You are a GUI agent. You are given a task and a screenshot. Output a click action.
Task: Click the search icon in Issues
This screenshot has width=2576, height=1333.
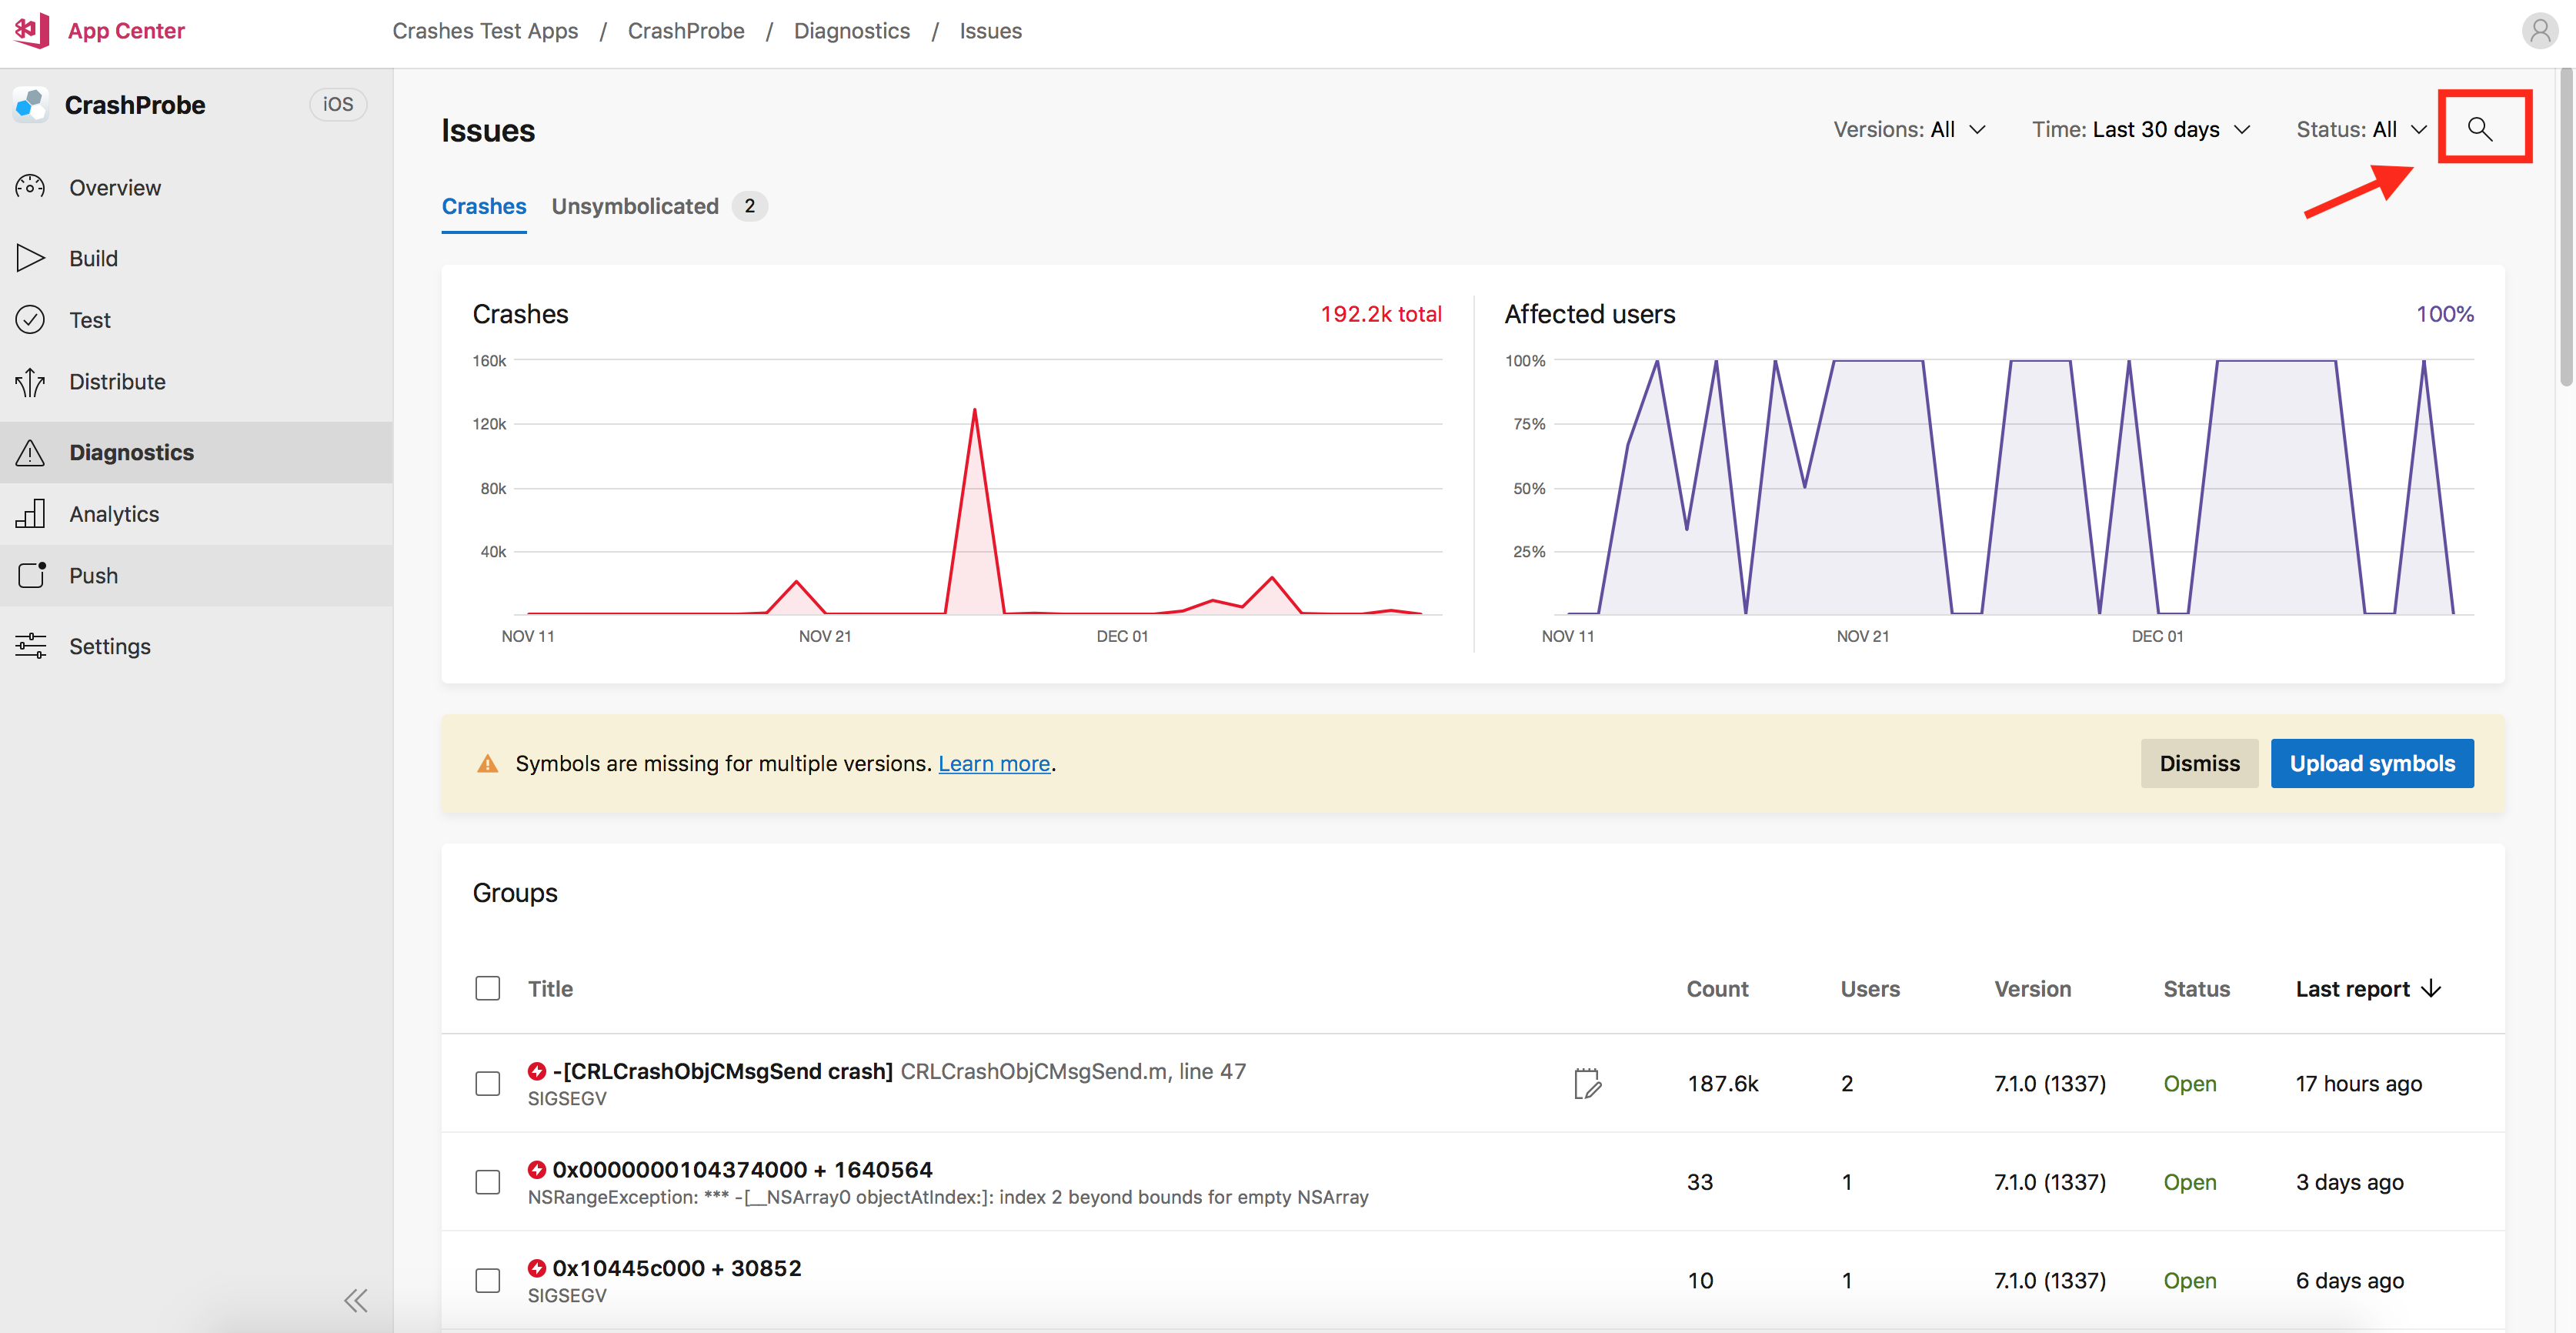(2481, 128)
